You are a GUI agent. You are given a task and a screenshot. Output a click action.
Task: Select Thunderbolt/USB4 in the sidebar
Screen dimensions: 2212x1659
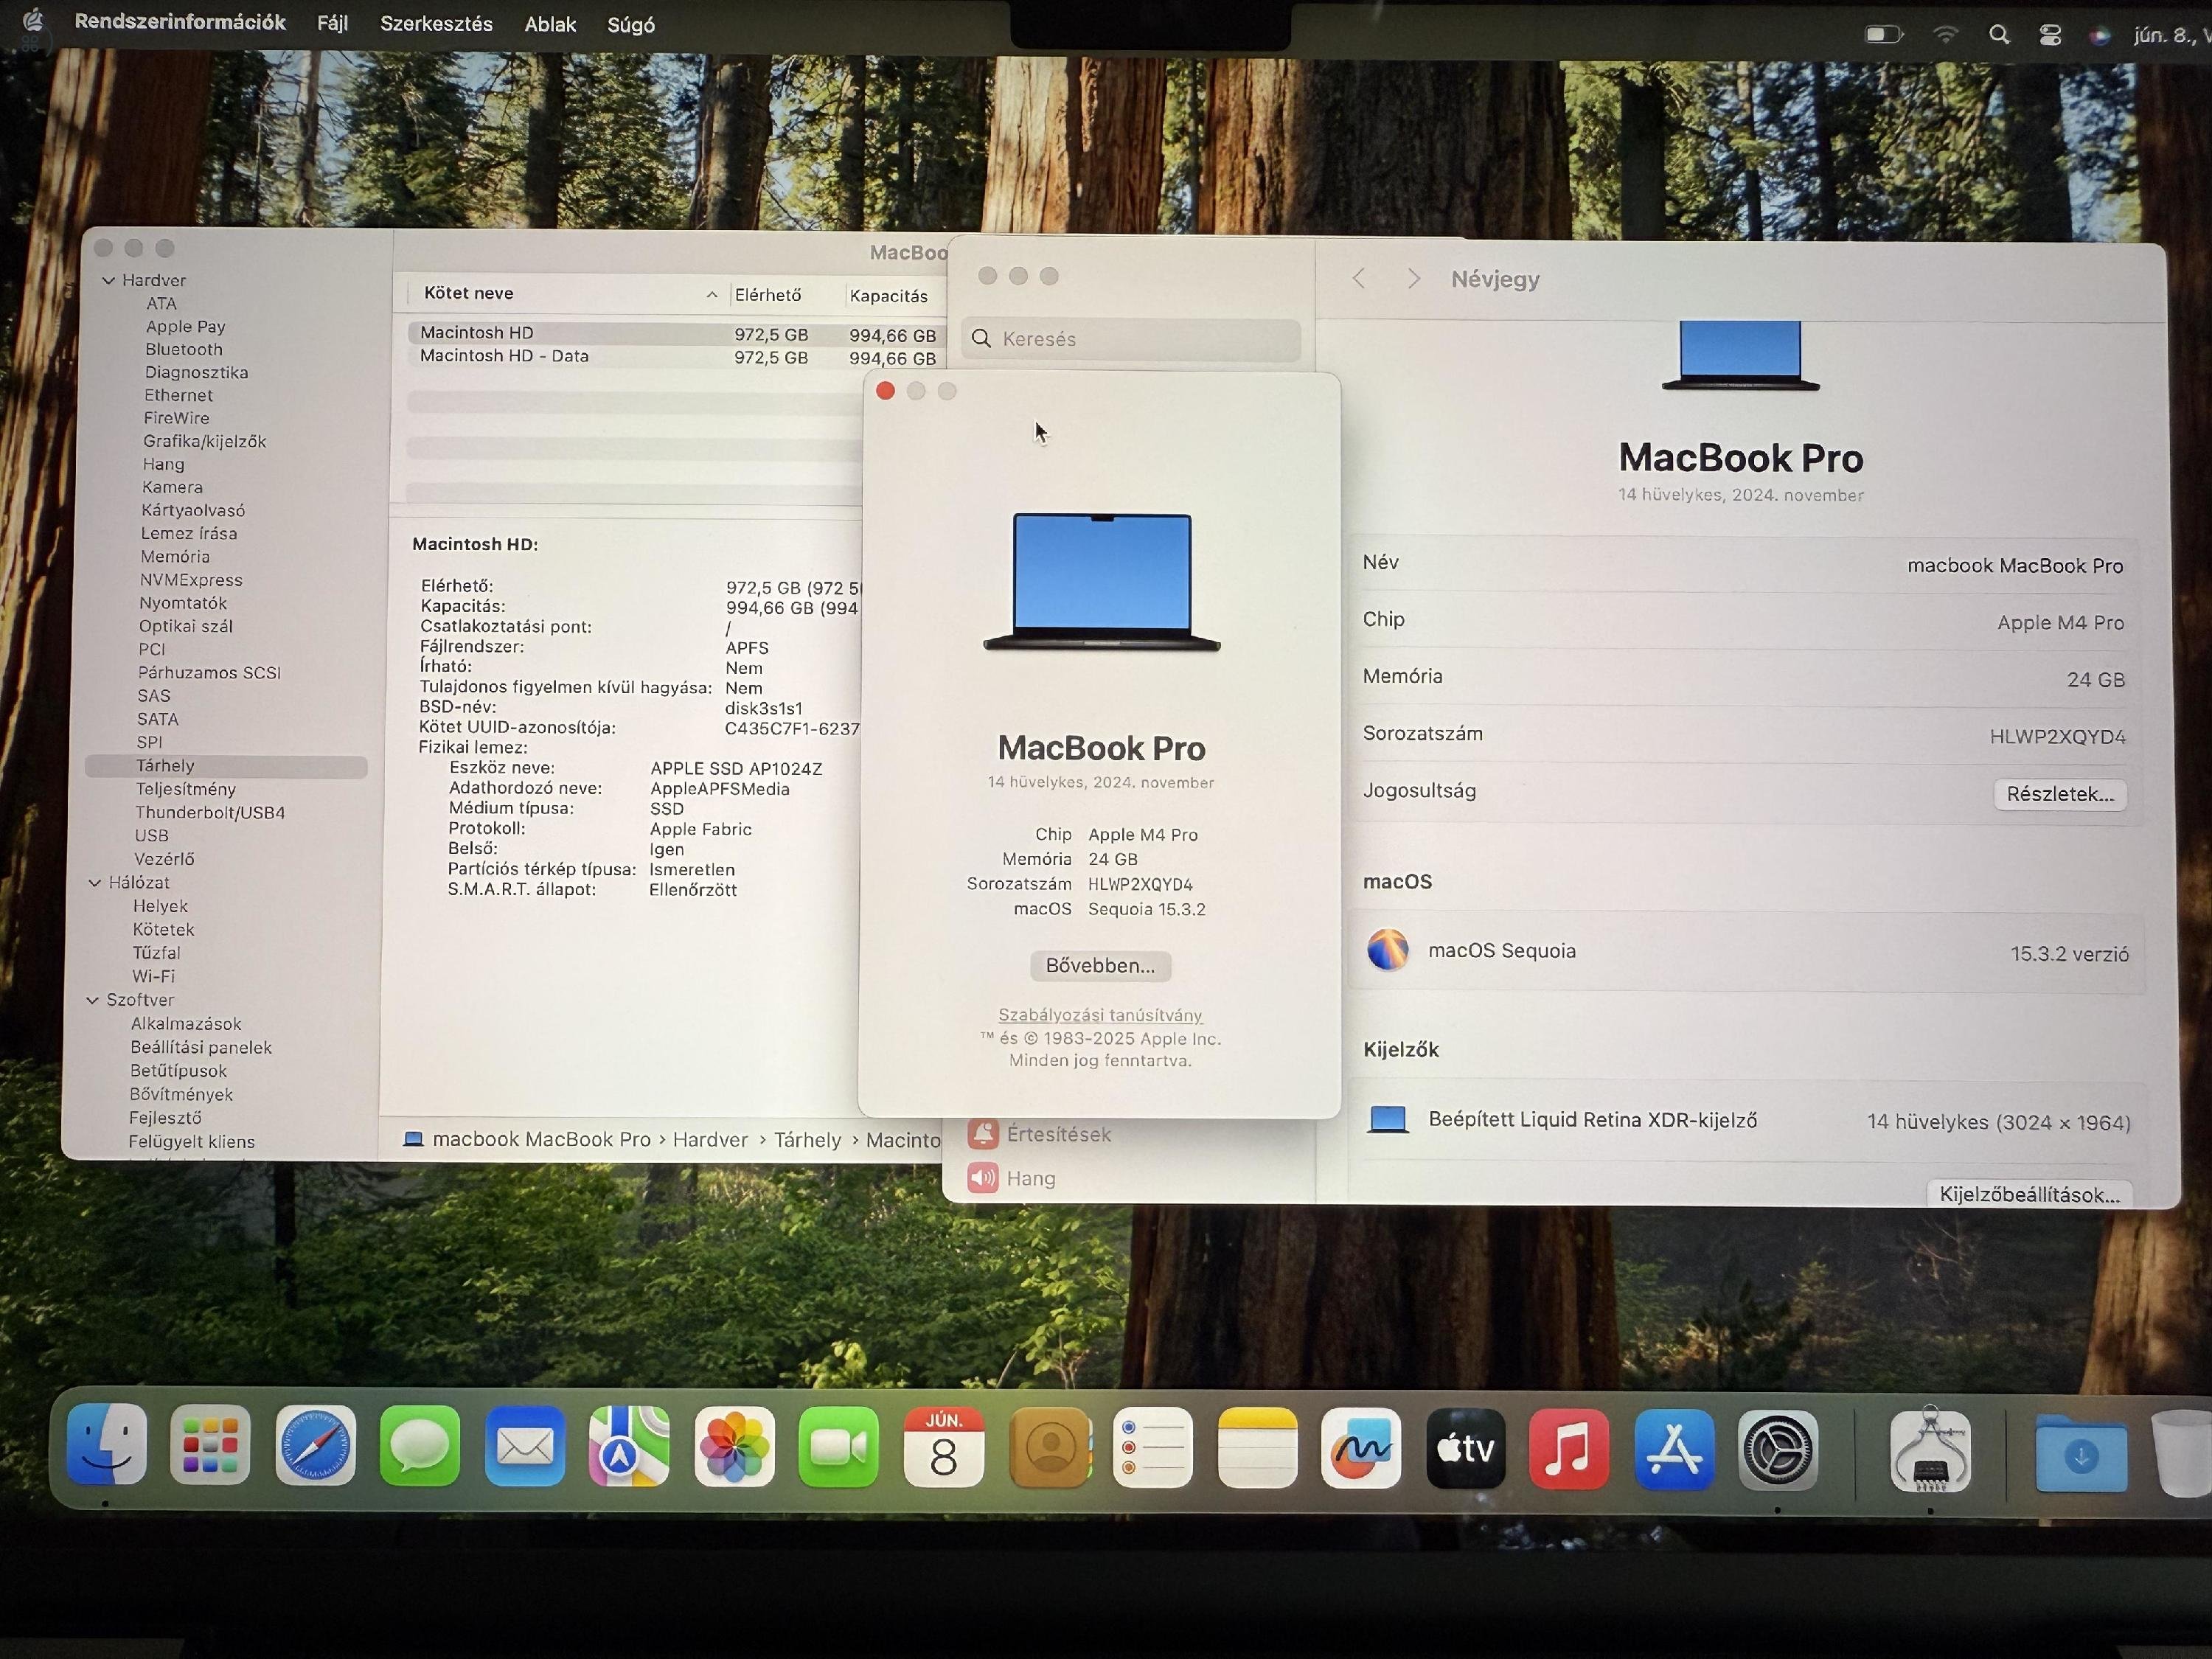coord(210,812)
